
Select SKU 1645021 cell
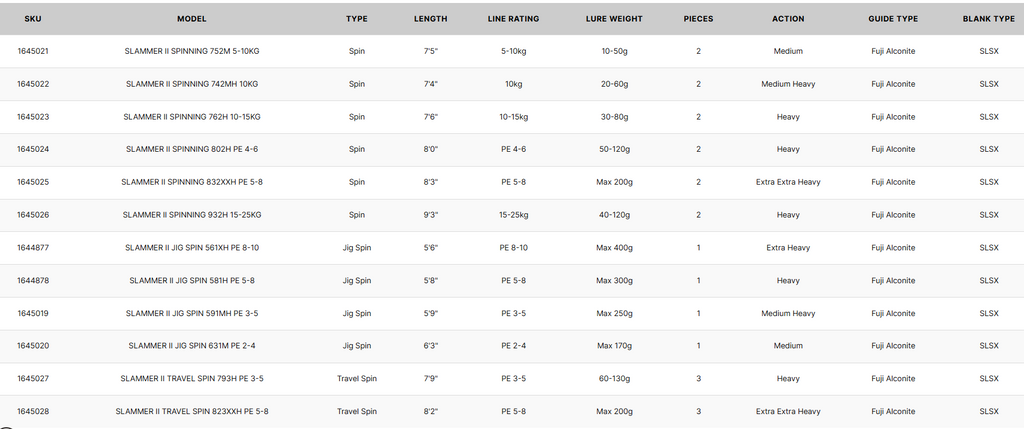[x=33, y=51]
